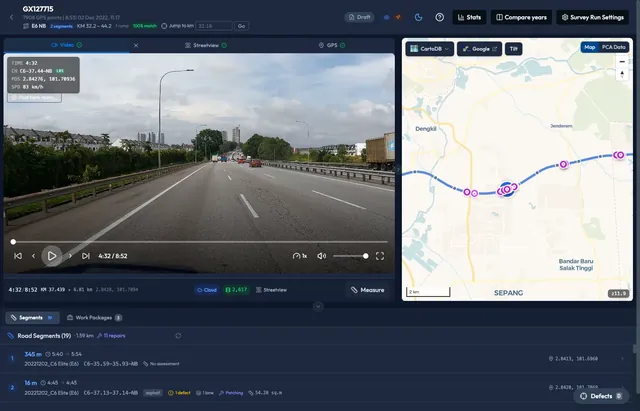
Task: Expand segment 1 row chevron
Action: pyautogui.click(x=622, y=358)
